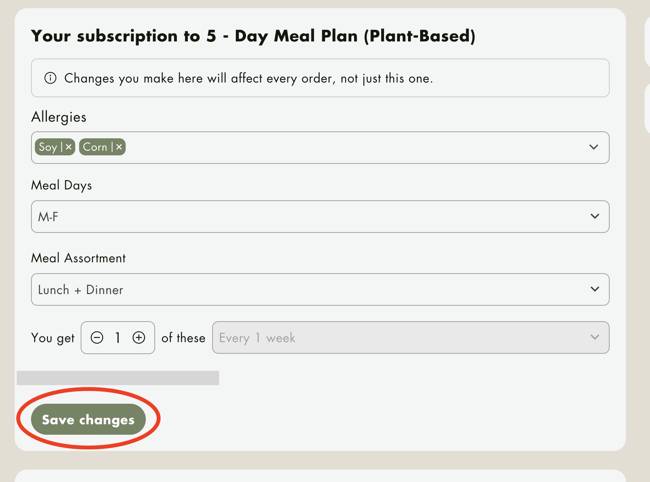Screen dimensions: 650x482
Task: Click the Soy allergy tag label
Action: pos(48,147)
